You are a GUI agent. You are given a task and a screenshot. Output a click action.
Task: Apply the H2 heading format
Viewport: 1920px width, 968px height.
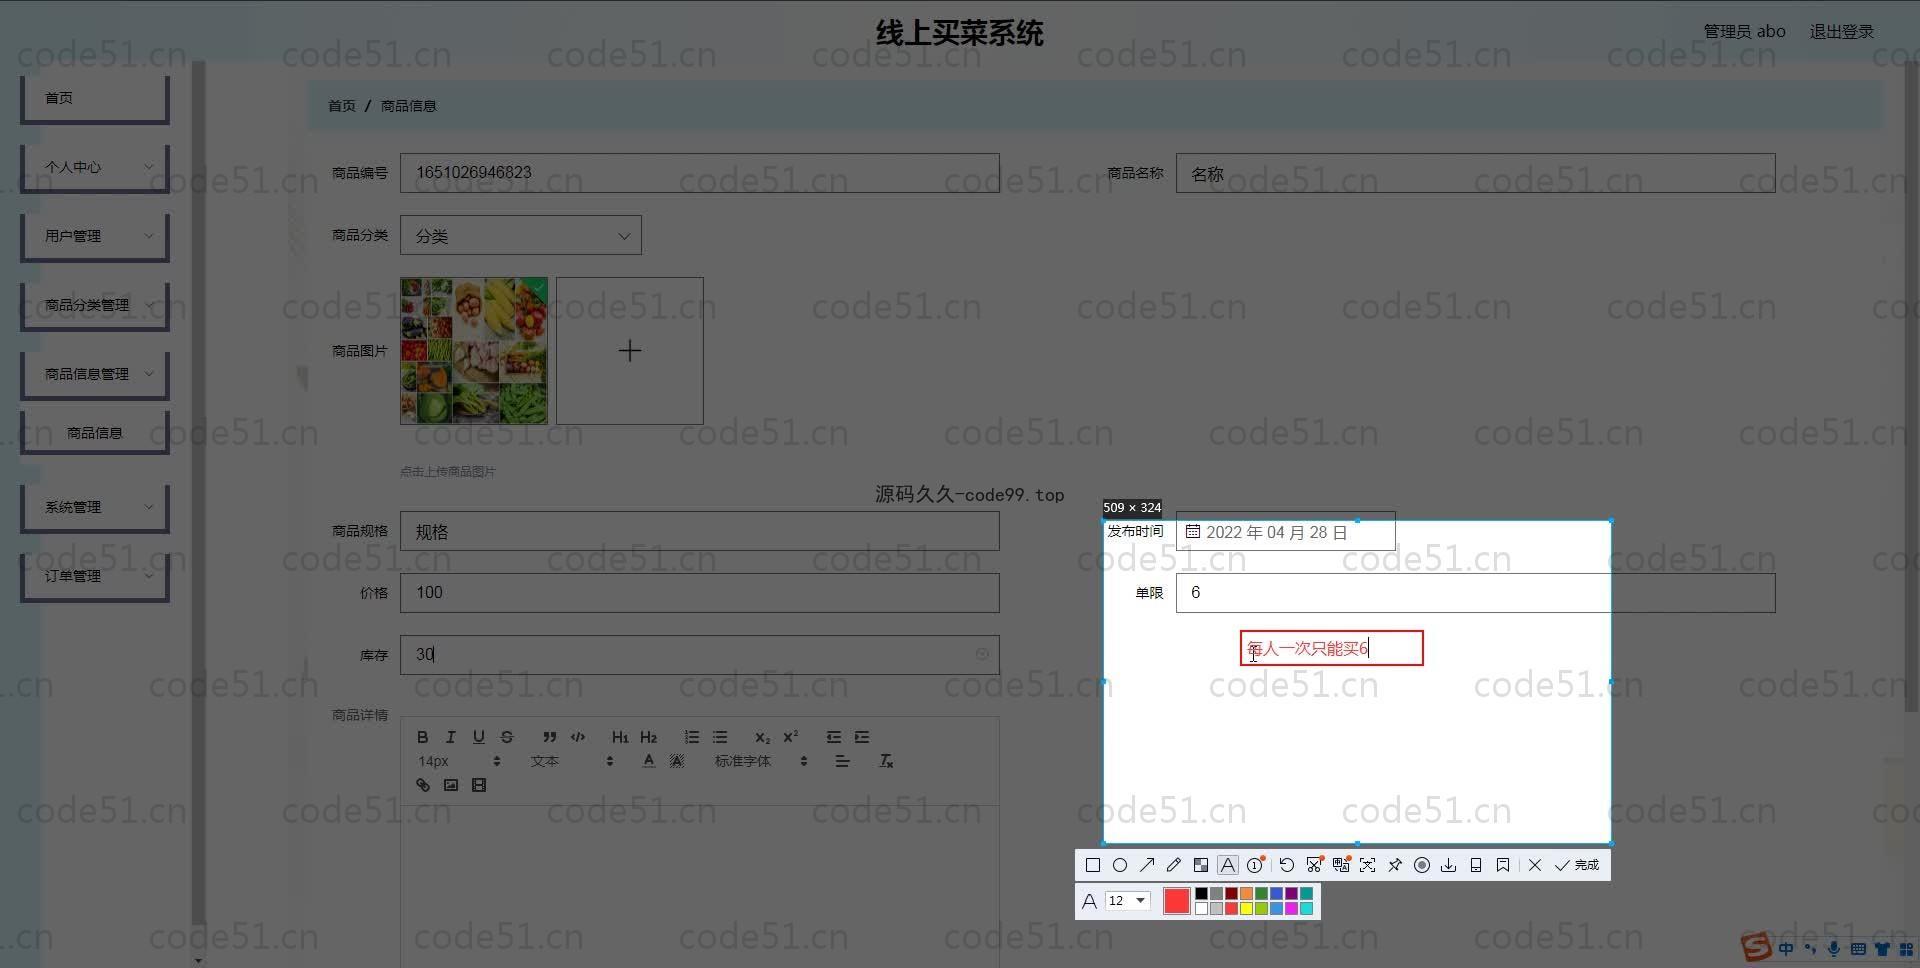tap(648, 737)
